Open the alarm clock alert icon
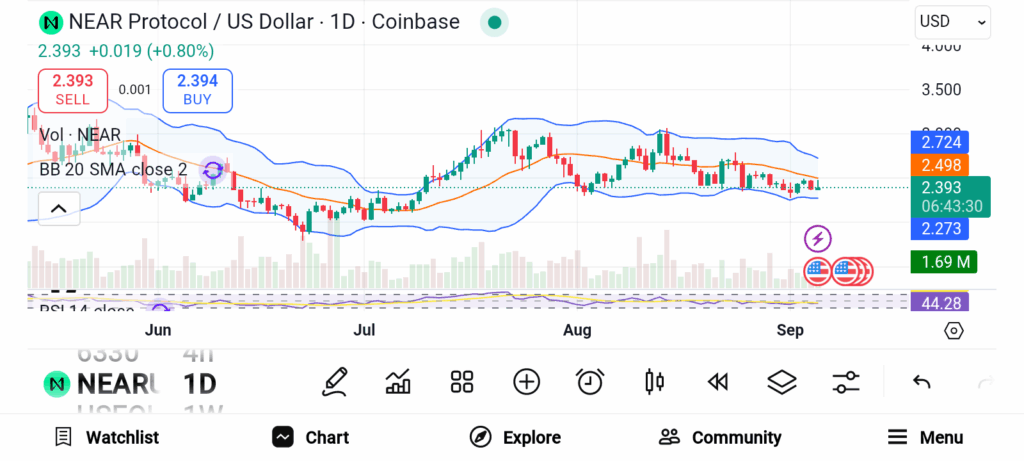Screen dimensions: 1024x461 [x=590, y=382]
